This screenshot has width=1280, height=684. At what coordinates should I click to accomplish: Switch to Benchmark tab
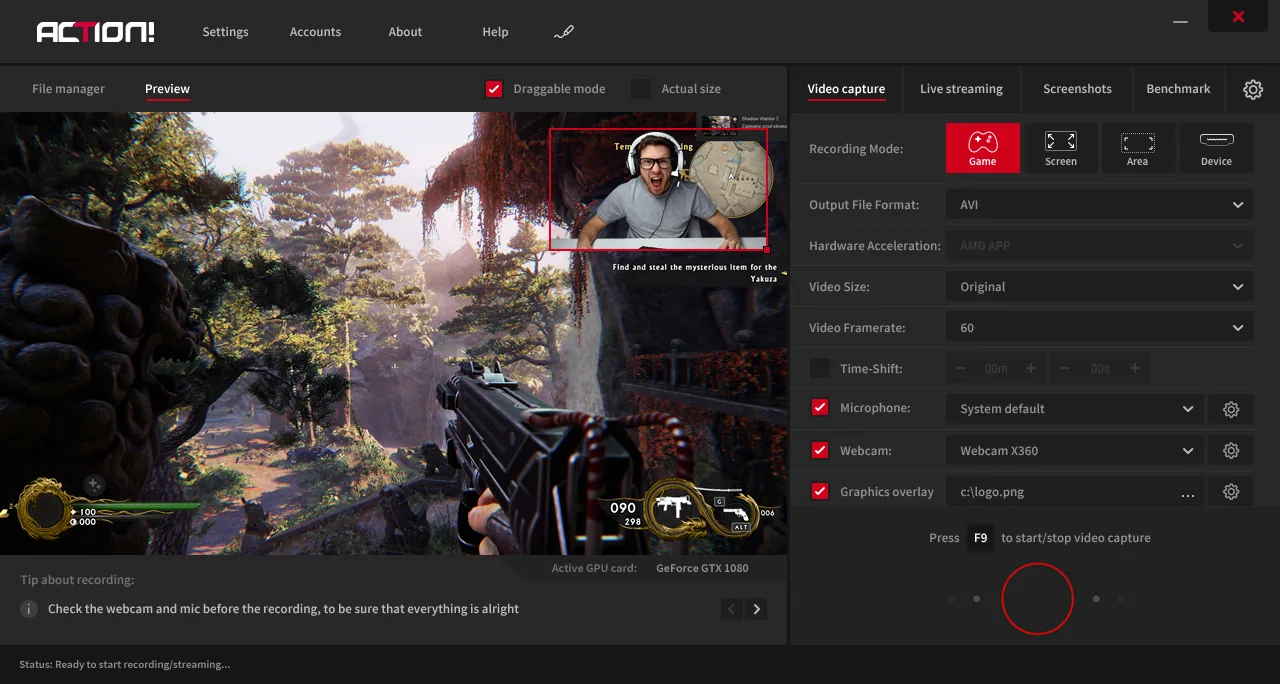pos(1178,89)
